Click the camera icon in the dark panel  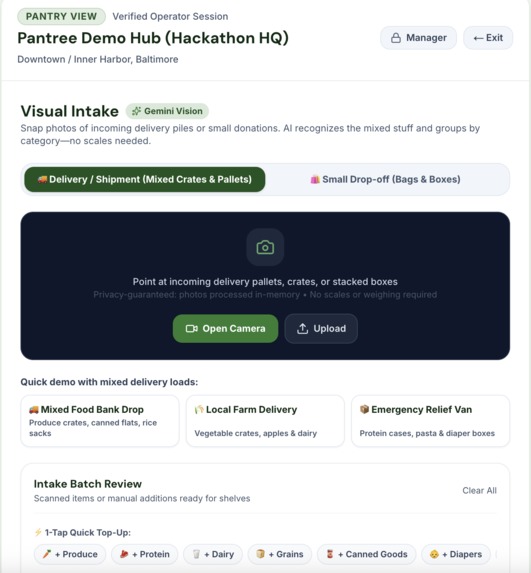tap(265, 247)
